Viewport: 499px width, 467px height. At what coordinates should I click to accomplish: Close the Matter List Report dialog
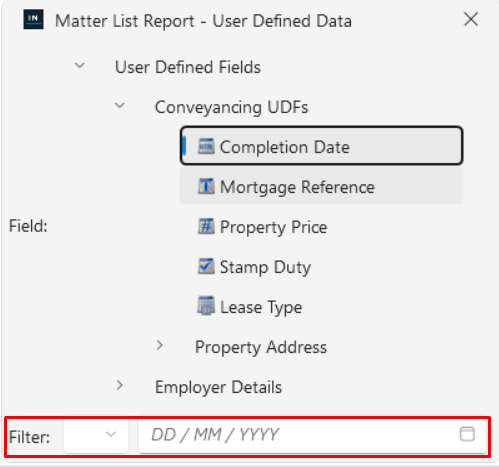[471, 19]
